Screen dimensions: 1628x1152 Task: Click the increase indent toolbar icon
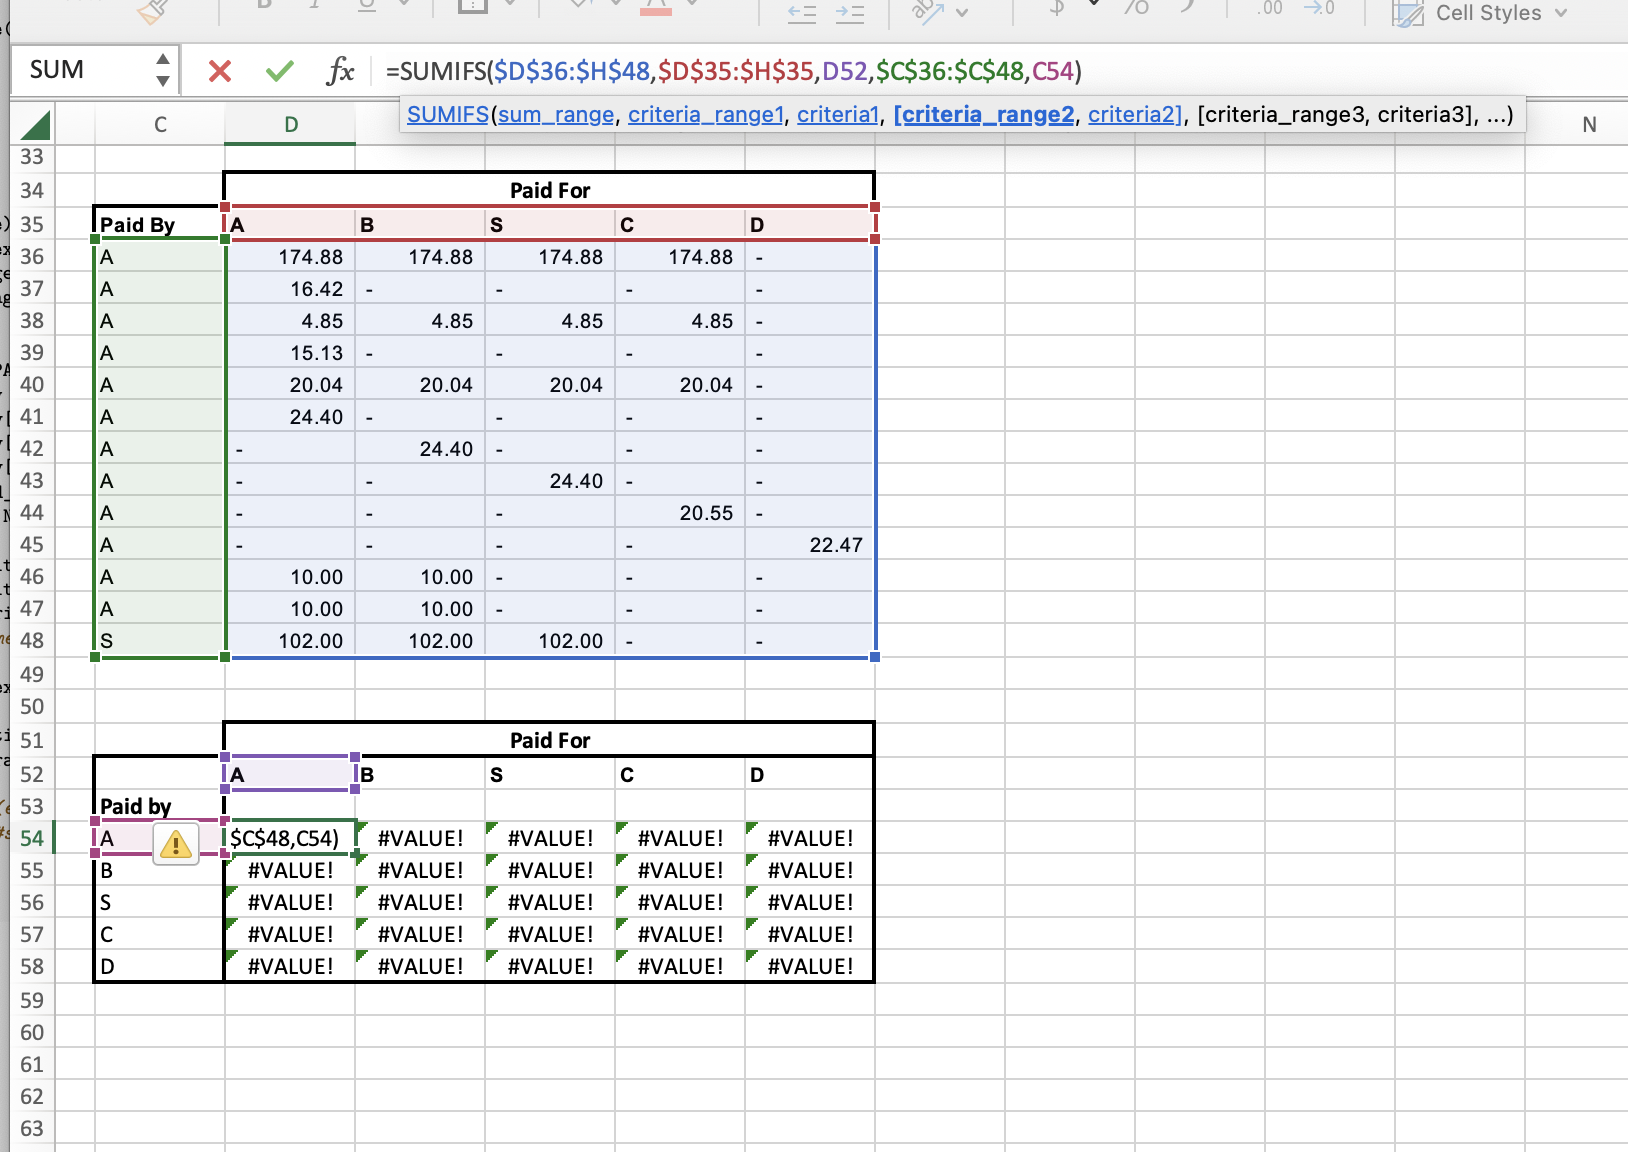850,14
